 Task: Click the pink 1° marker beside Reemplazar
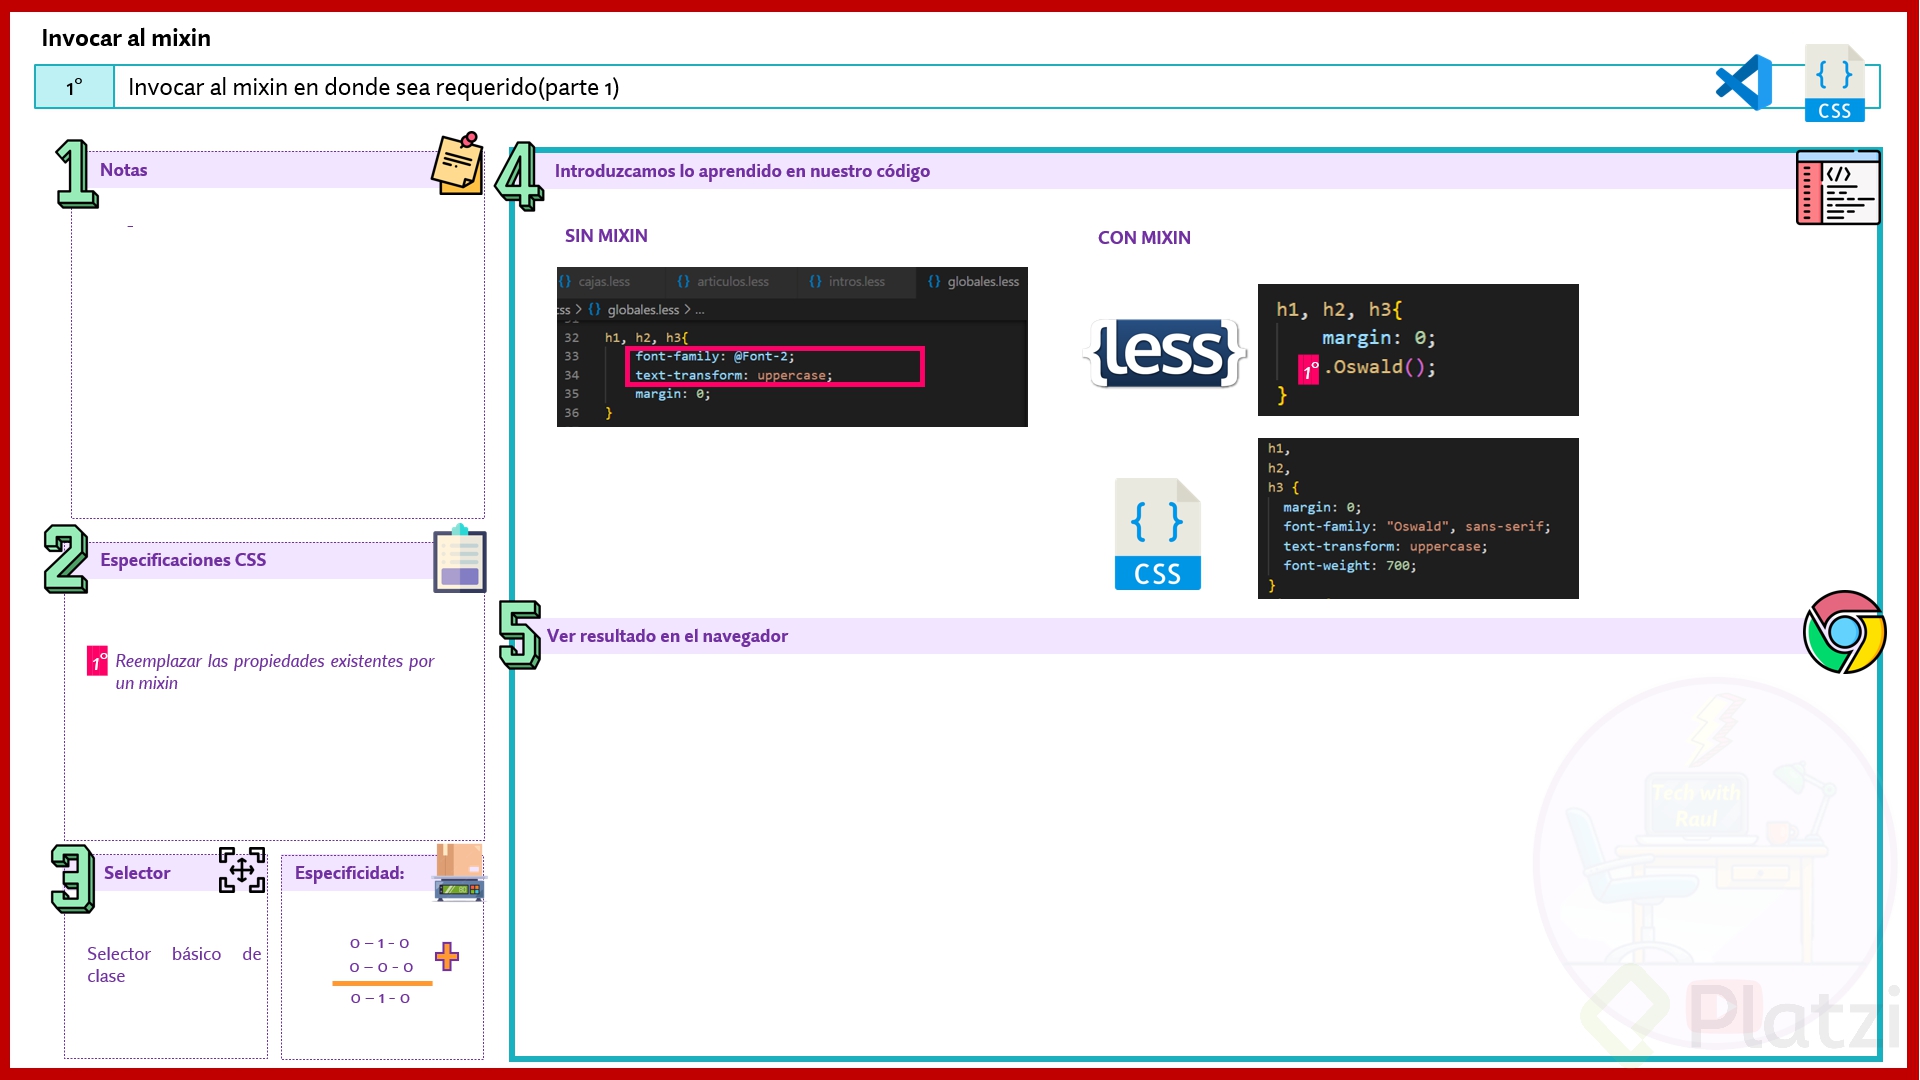(97, 661)
